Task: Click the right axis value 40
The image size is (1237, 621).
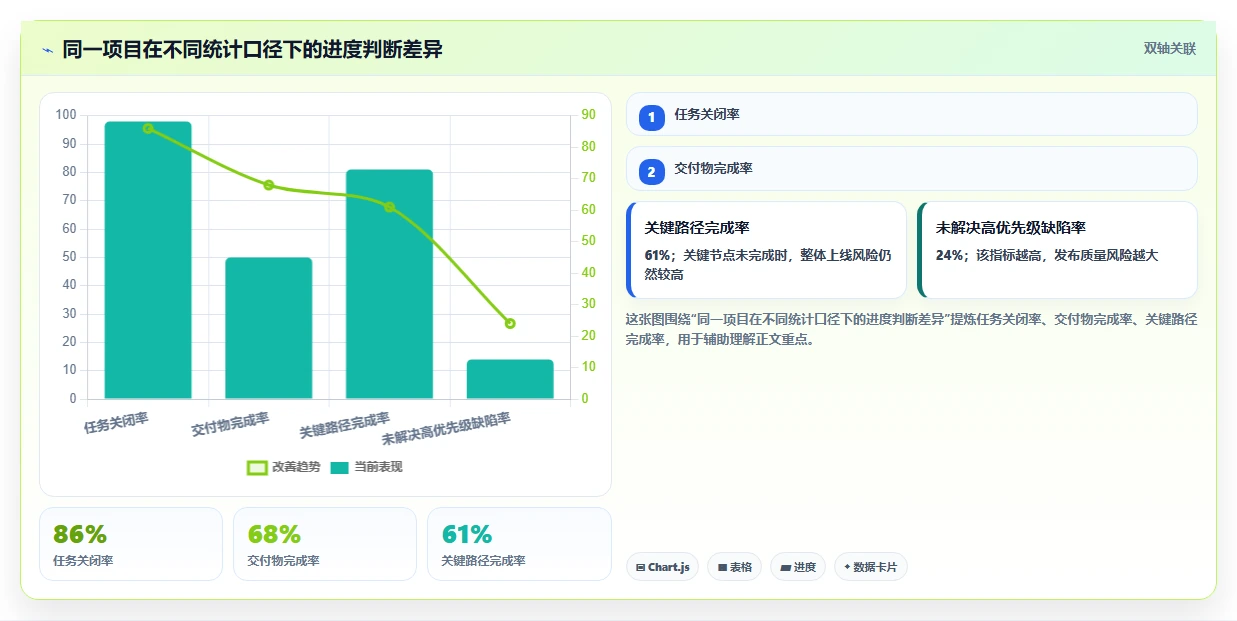Action: pyautogui.click(x=588, y=272)
